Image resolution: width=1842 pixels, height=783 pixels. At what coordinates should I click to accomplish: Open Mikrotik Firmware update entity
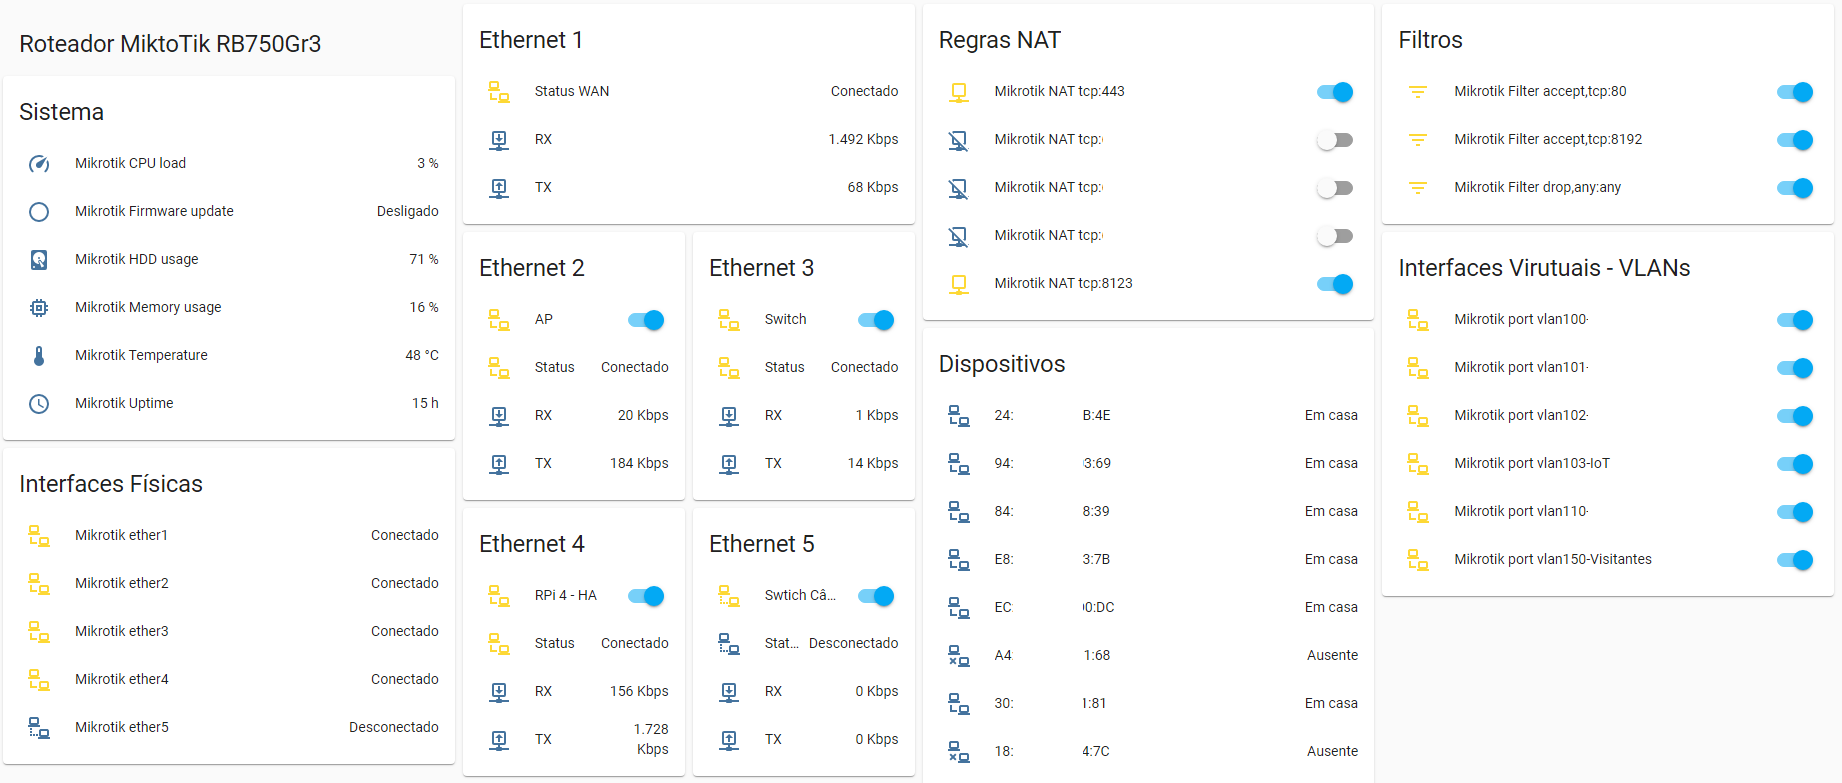click(229, 211)
